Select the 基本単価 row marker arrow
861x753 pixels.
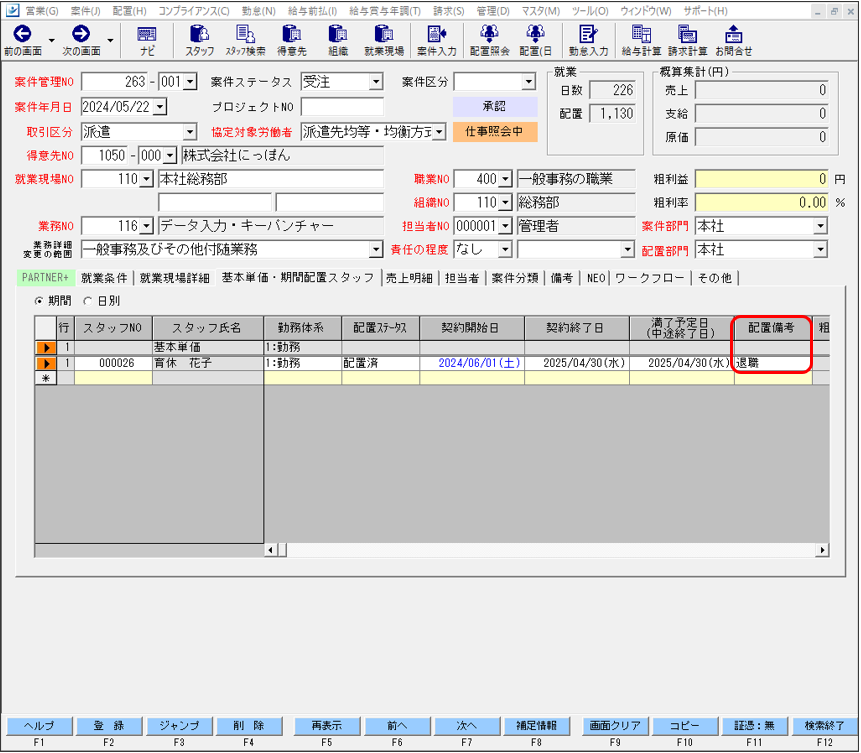pyautogui.click(x=46, y=348)
